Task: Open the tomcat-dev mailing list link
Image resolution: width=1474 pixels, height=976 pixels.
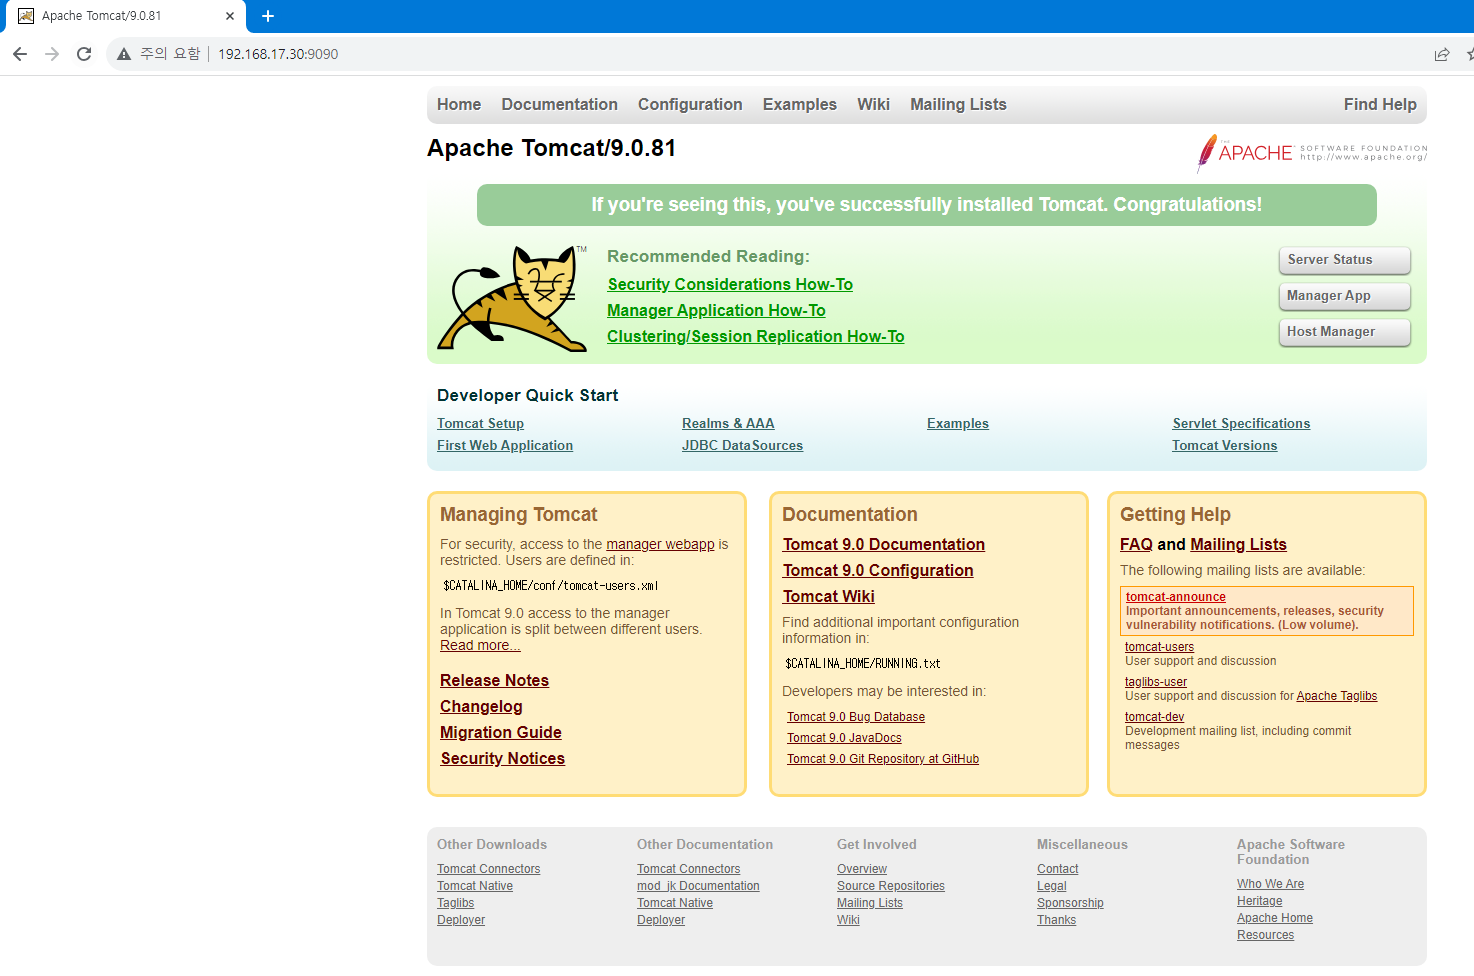Action: pyautogui.click(x=1154, y=717)
